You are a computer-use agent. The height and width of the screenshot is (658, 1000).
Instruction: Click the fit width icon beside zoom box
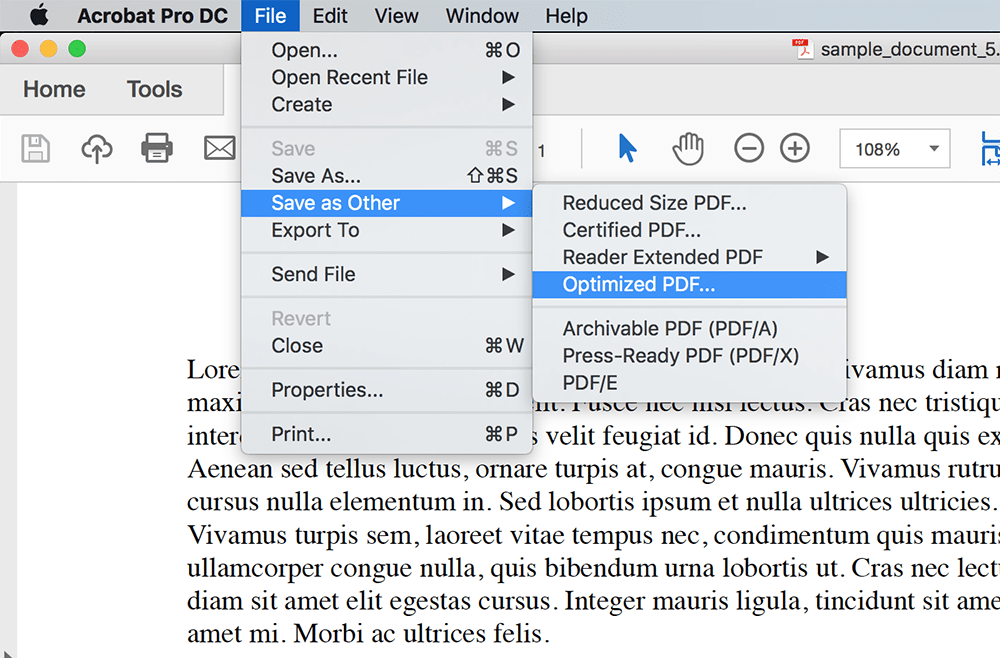pos(990,149)
